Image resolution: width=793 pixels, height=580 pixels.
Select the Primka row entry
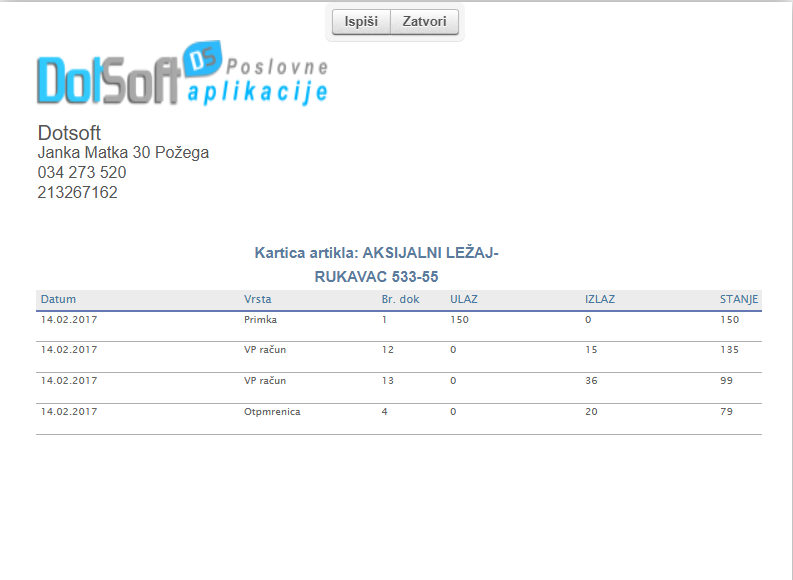[260, 320]
